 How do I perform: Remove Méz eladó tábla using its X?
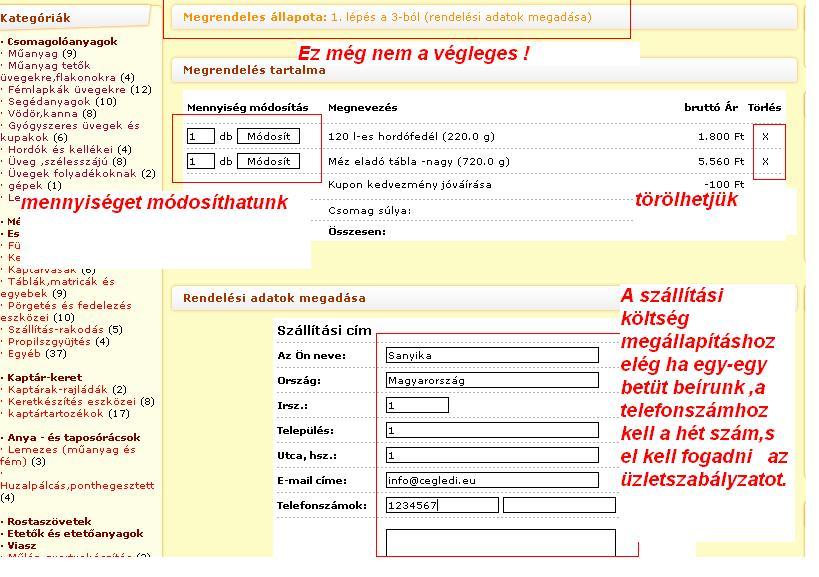pyautogui.click(x=765, y=161)
